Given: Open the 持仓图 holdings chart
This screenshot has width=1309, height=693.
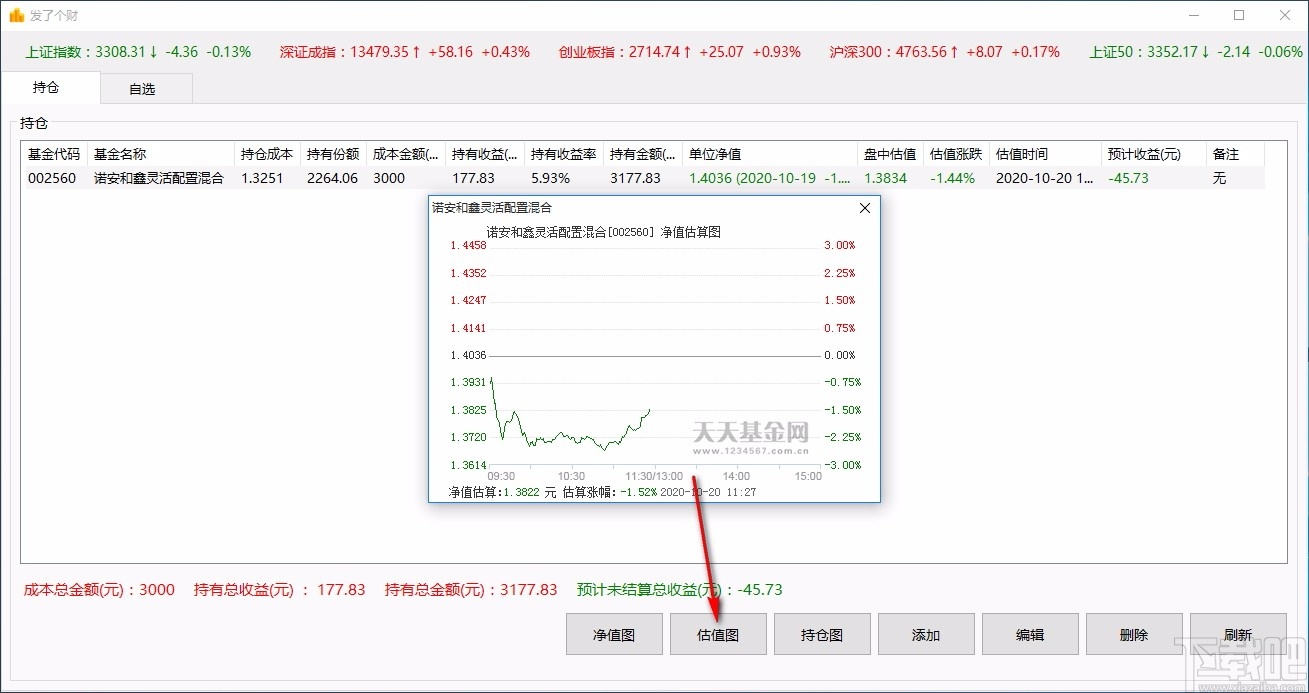Looking at the screenshot, I should coord(821,634).
